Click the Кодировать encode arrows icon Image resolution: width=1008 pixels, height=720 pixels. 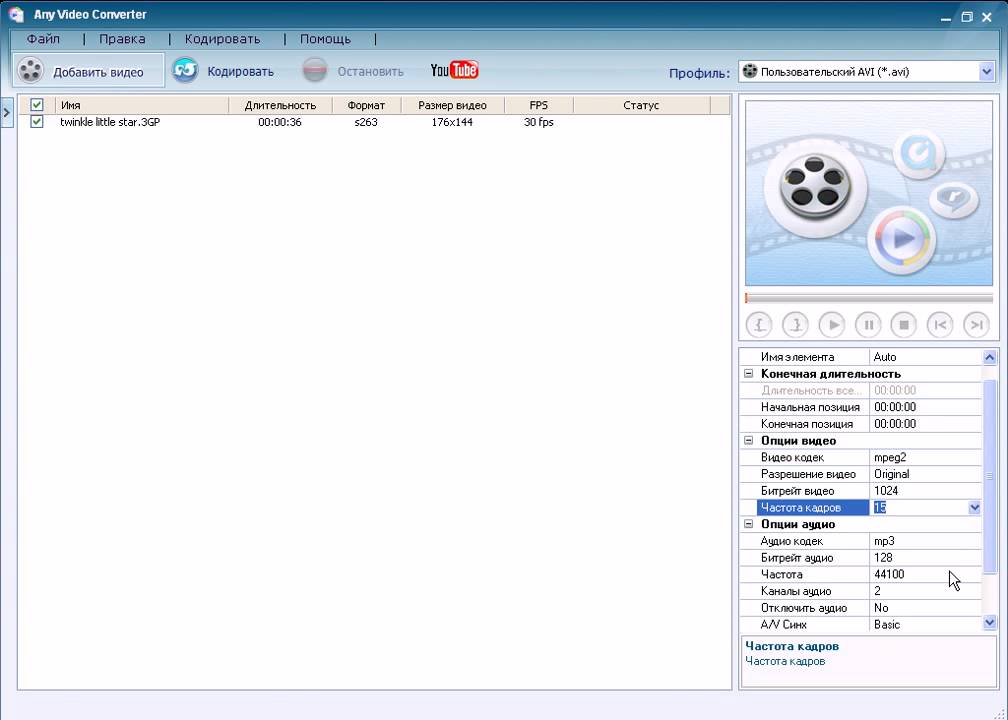coord(185,70)
